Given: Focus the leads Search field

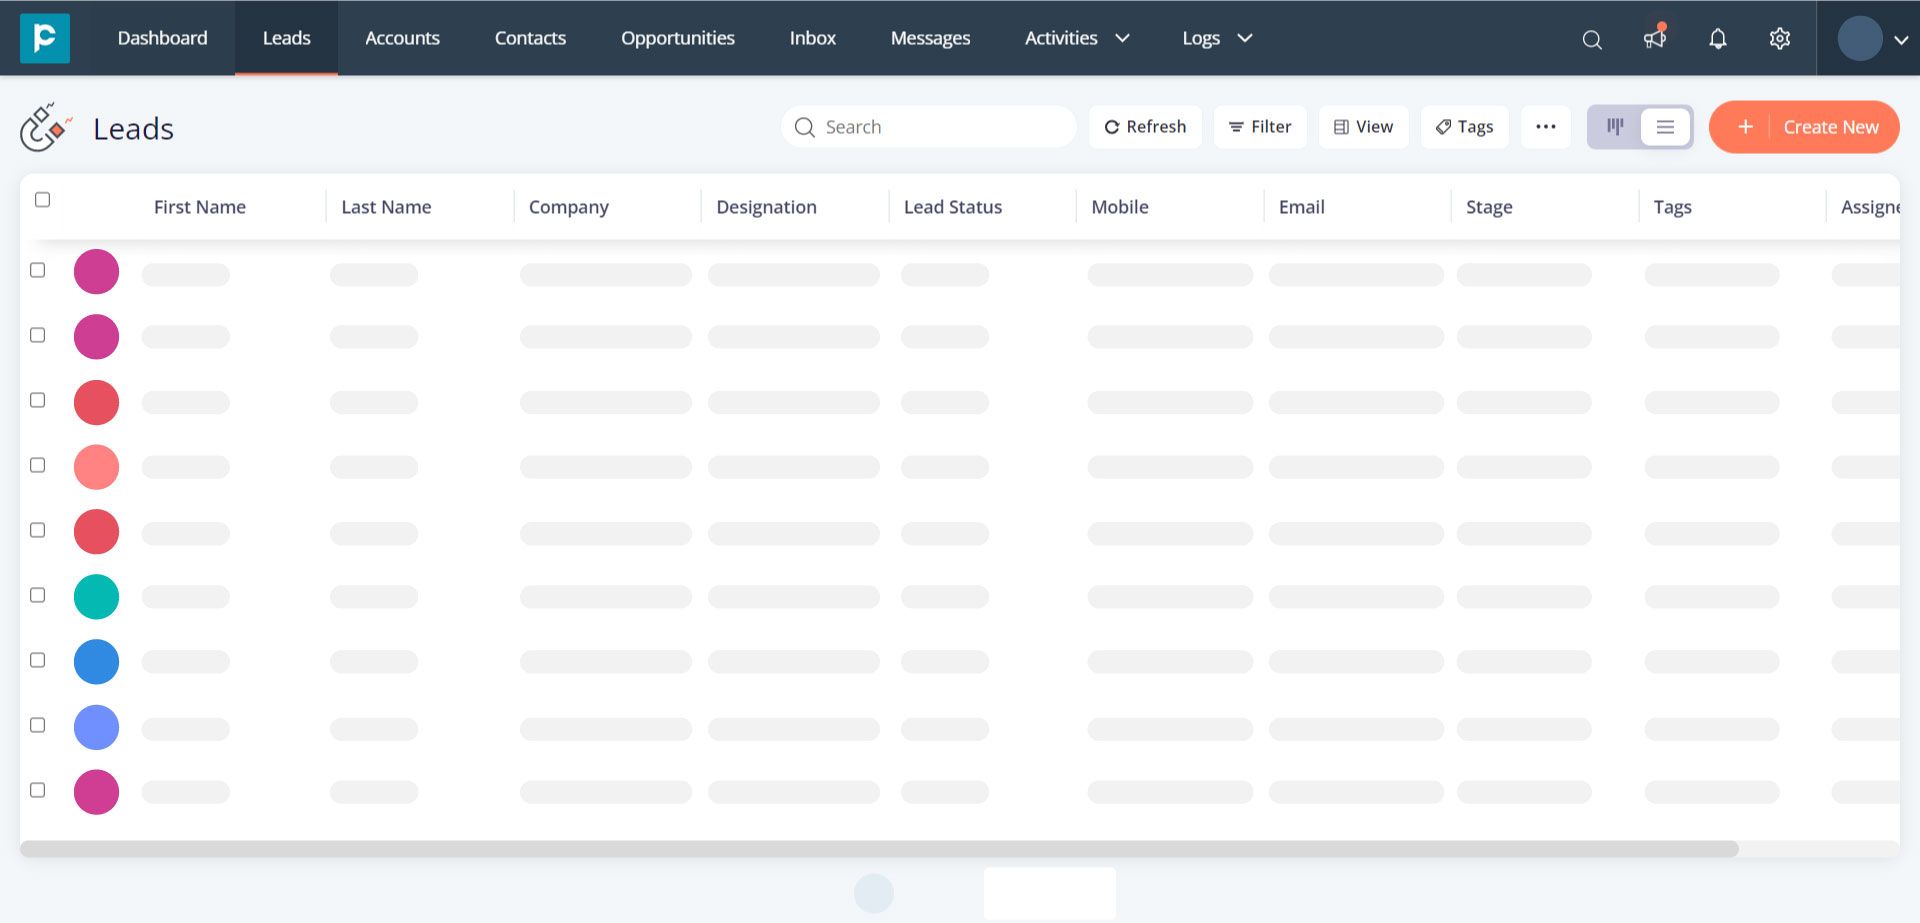Looking at the screenshot, I should (928, 127).
